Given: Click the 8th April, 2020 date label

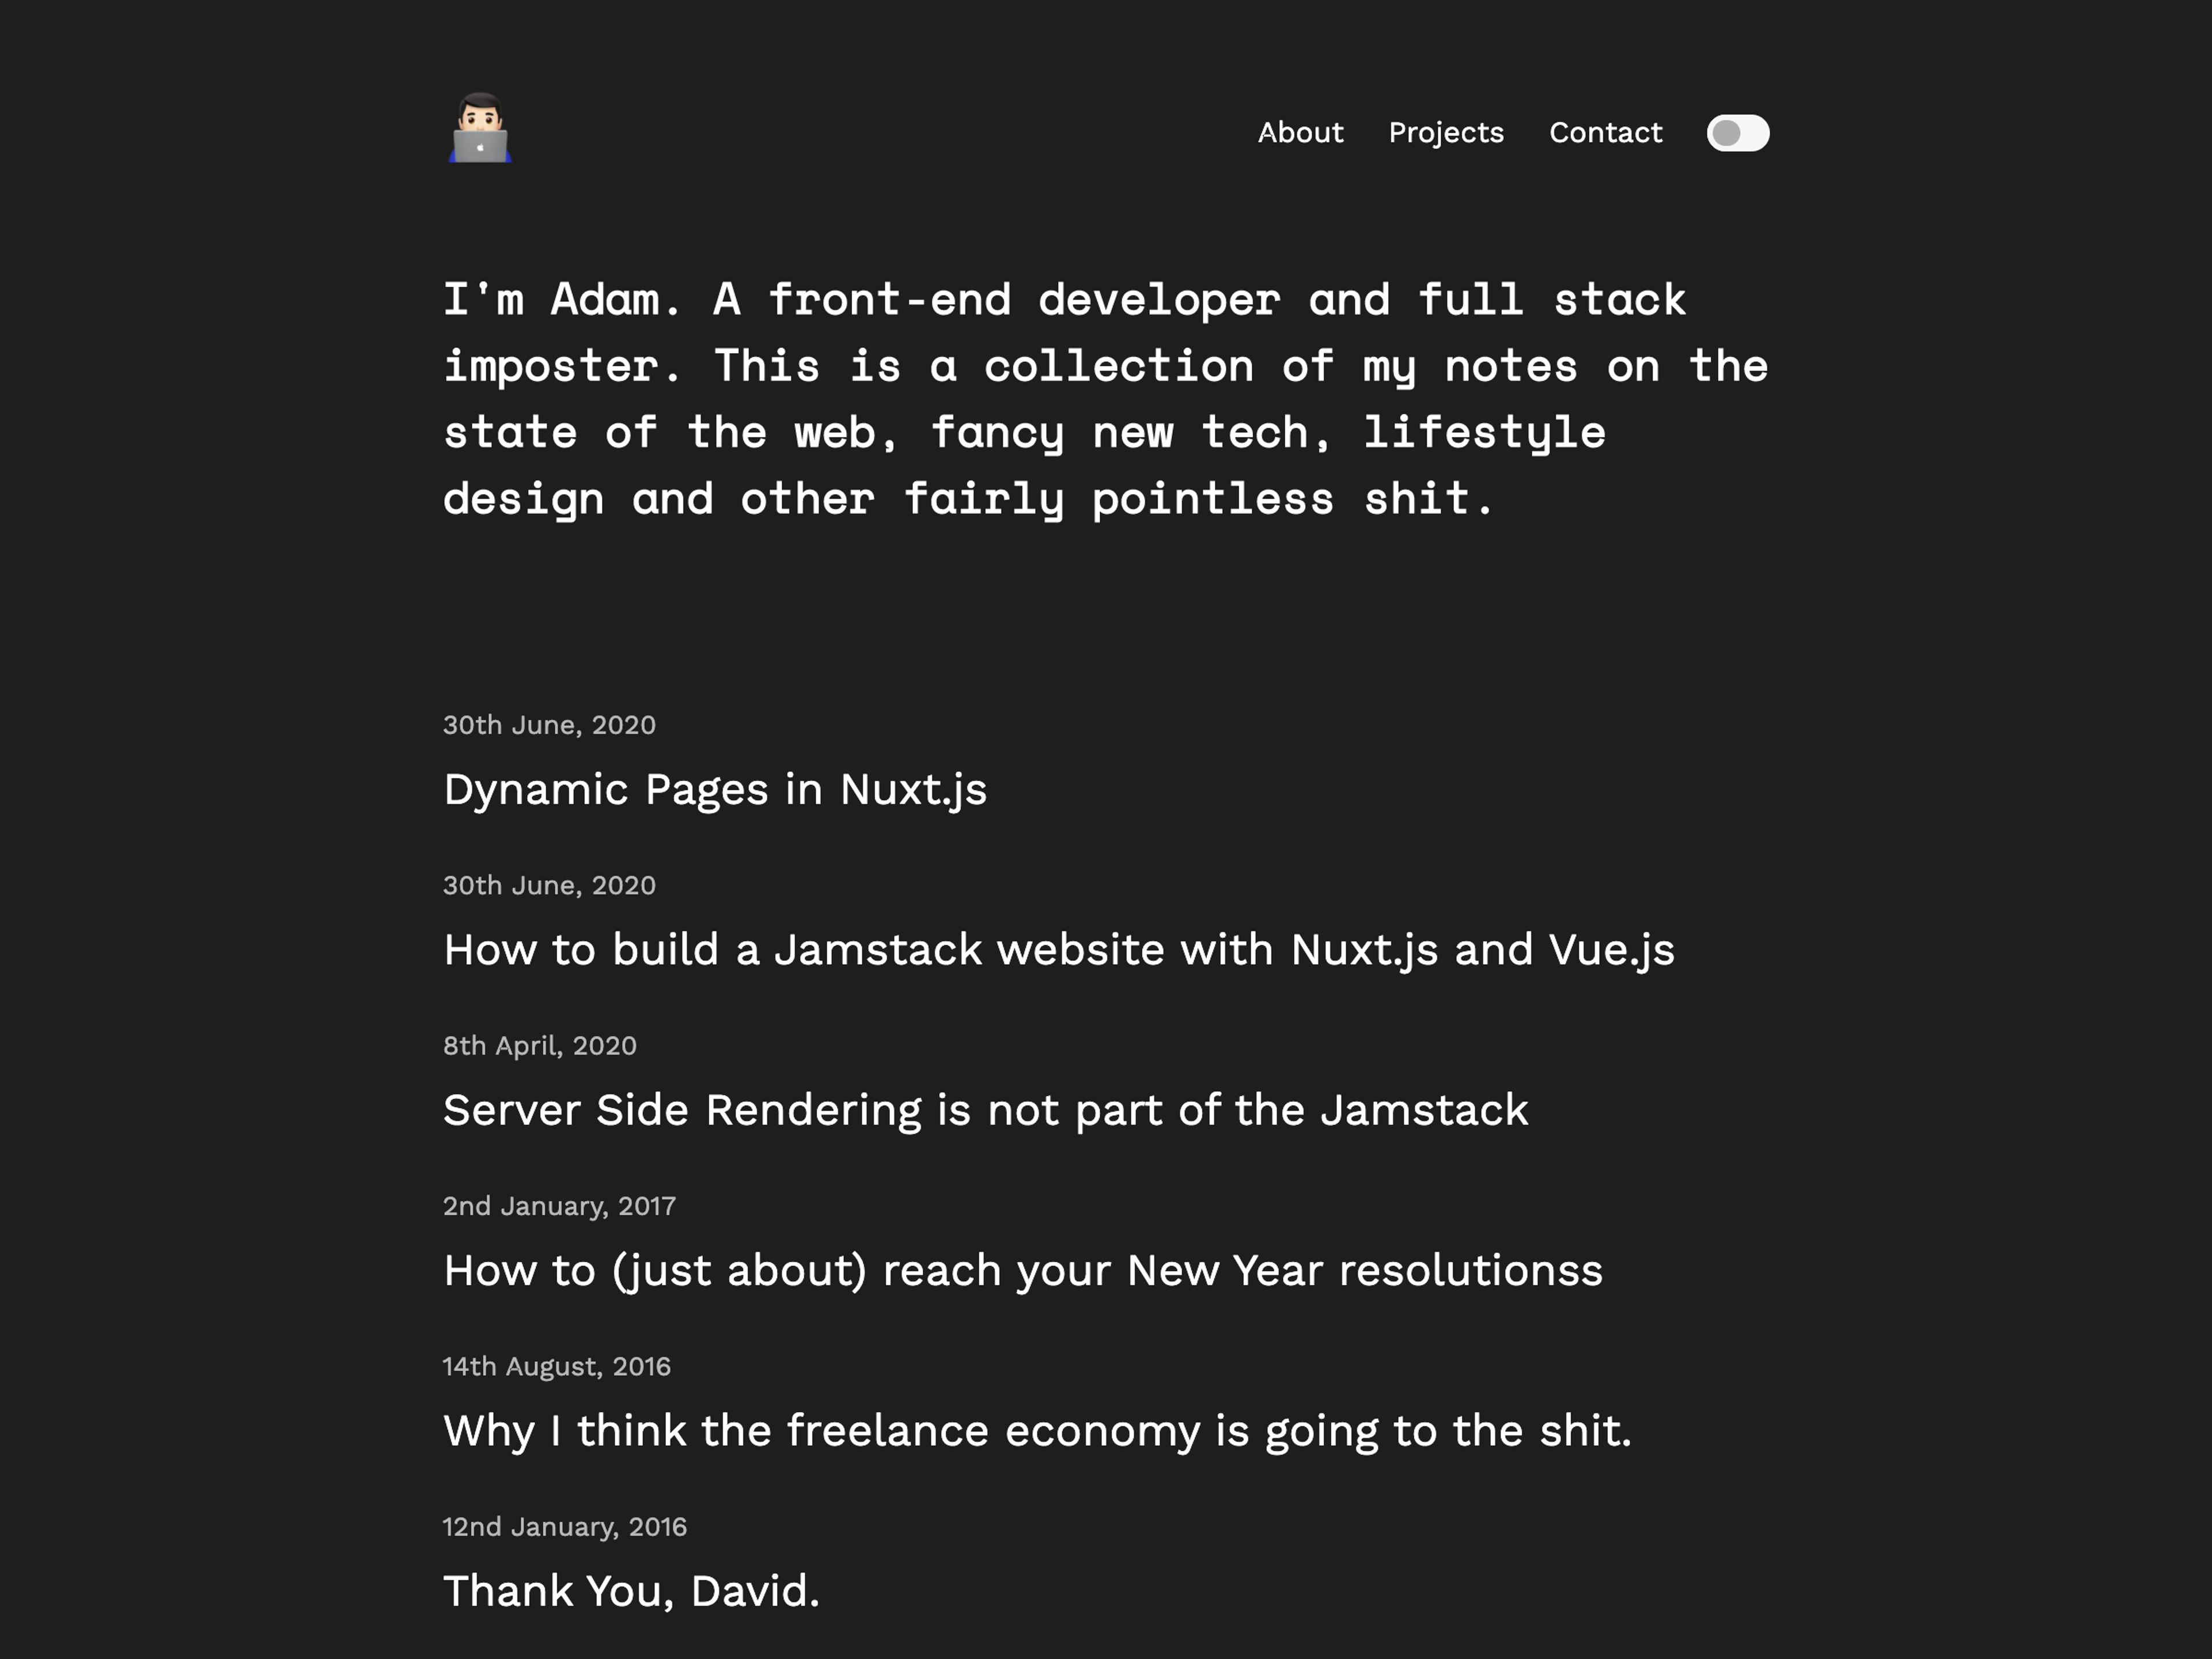Looking at the screenshot, I should pyautogui.click(x=539, y=1045).
